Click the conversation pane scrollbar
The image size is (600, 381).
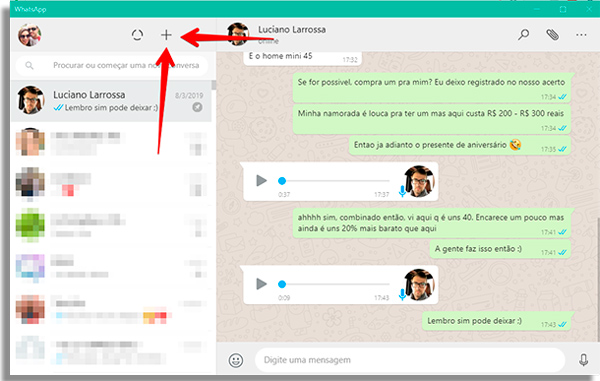[598, 279]
